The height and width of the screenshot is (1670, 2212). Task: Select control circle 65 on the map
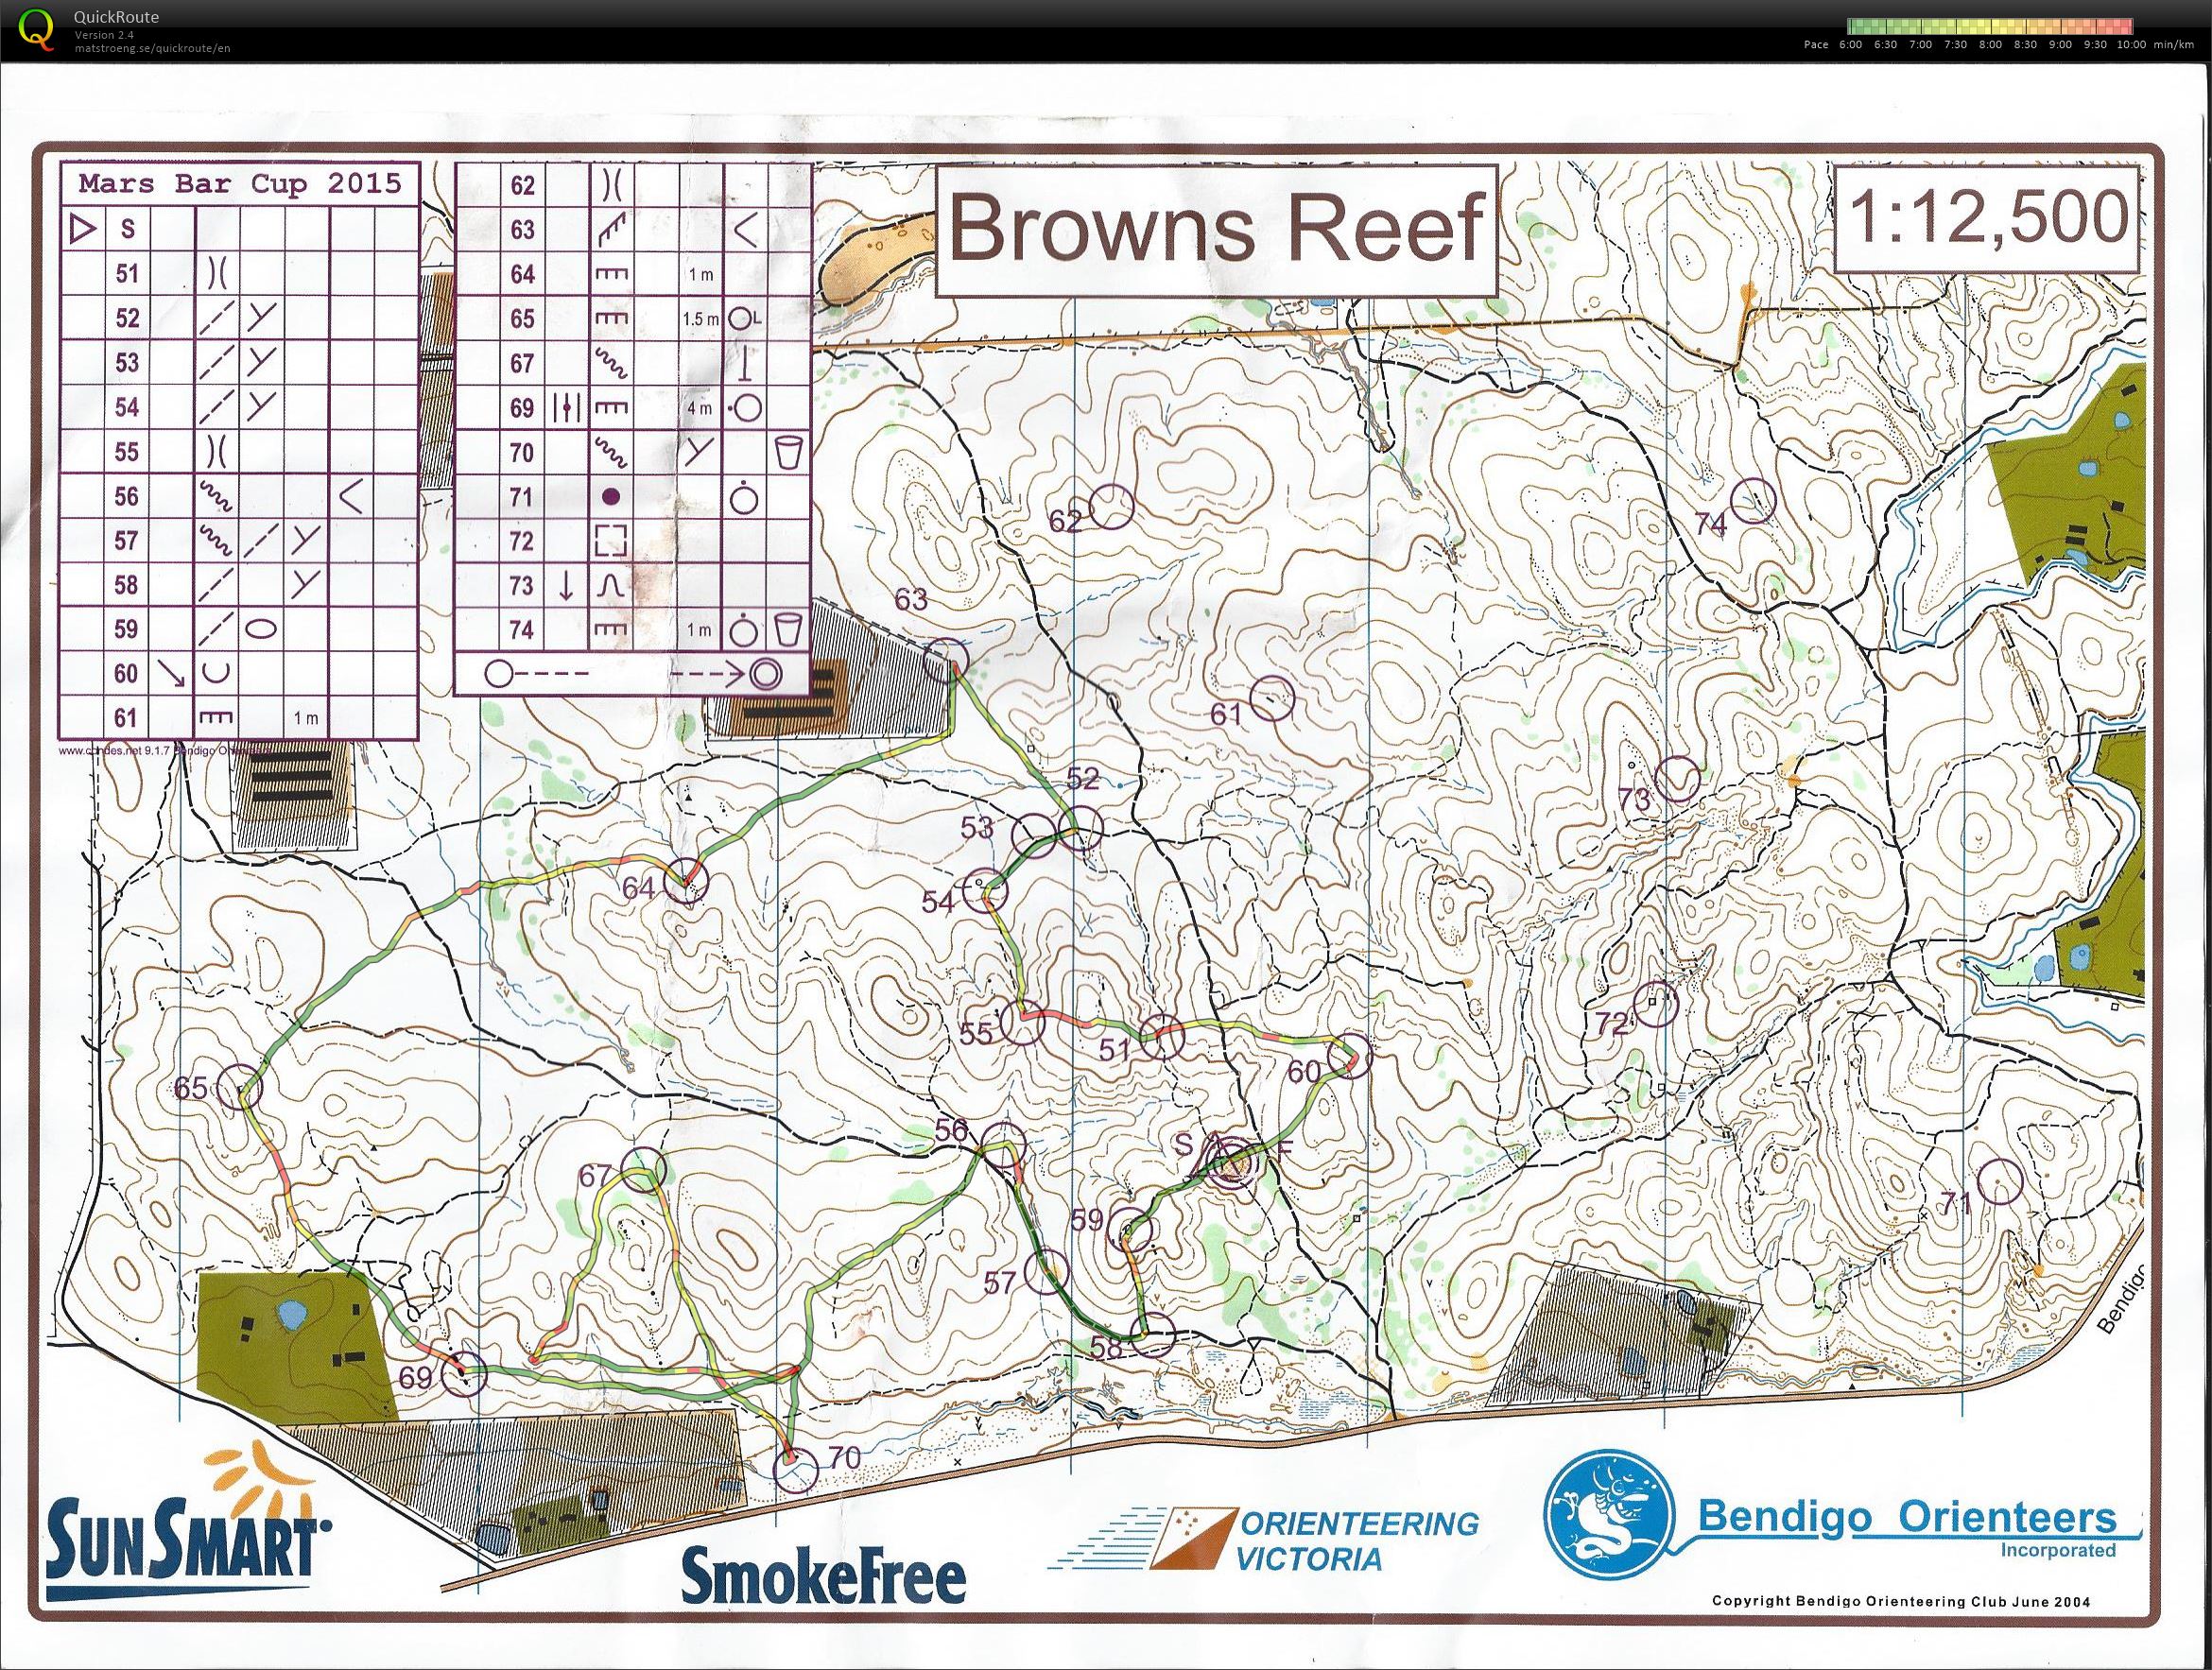pos(240,1088)
